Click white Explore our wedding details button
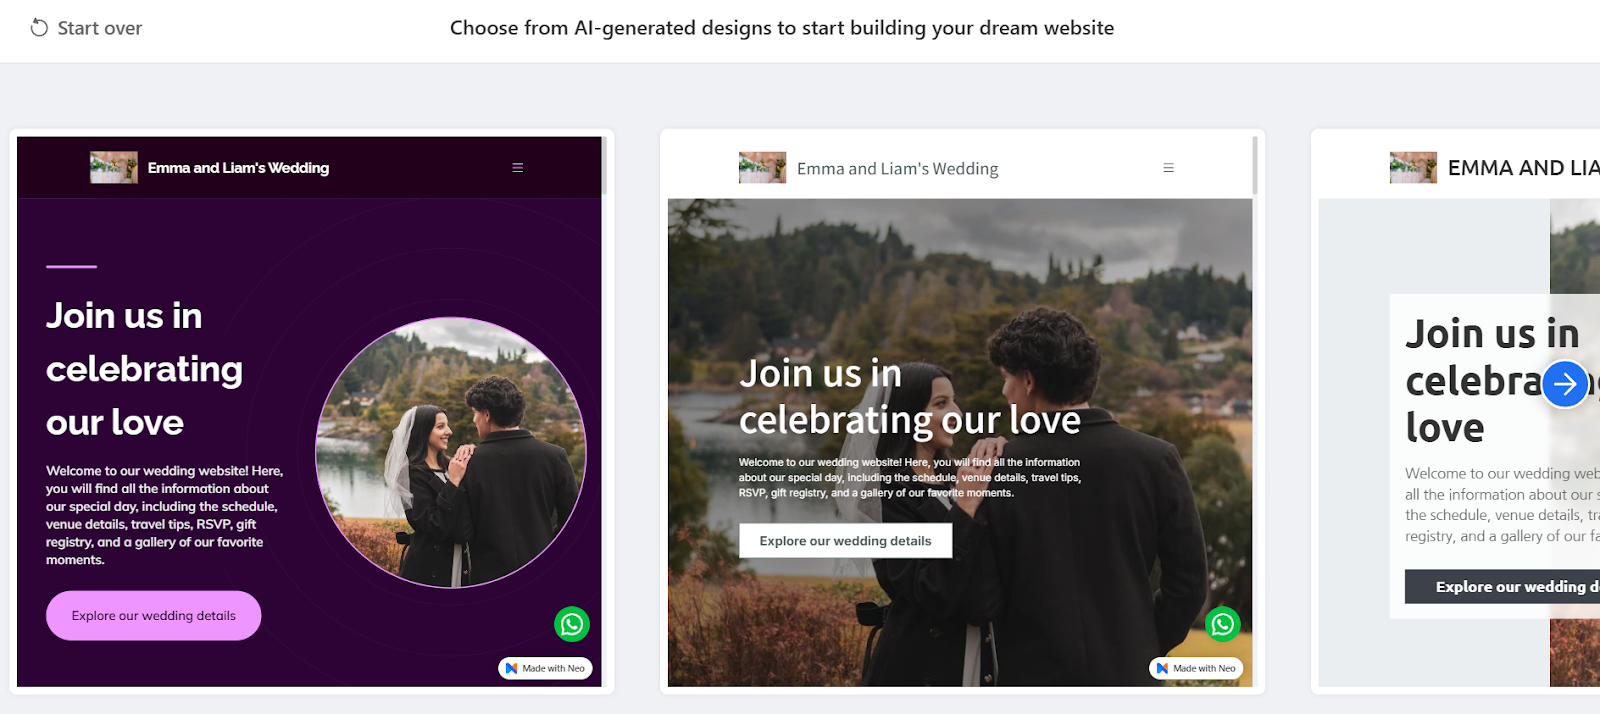The height and width of the screenshot is (714, 1600). 846,541
